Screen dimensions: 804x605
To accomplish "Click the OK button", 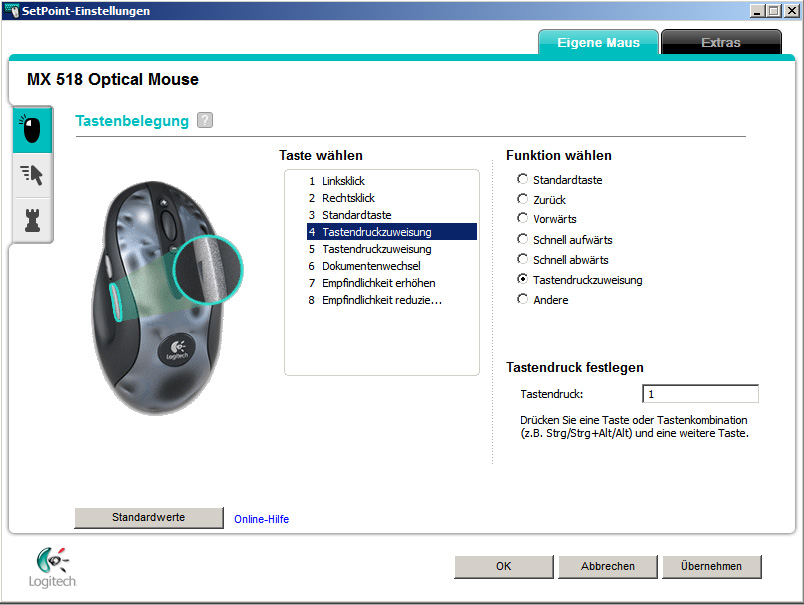I will pyautogui.click(x=504, y=566).
